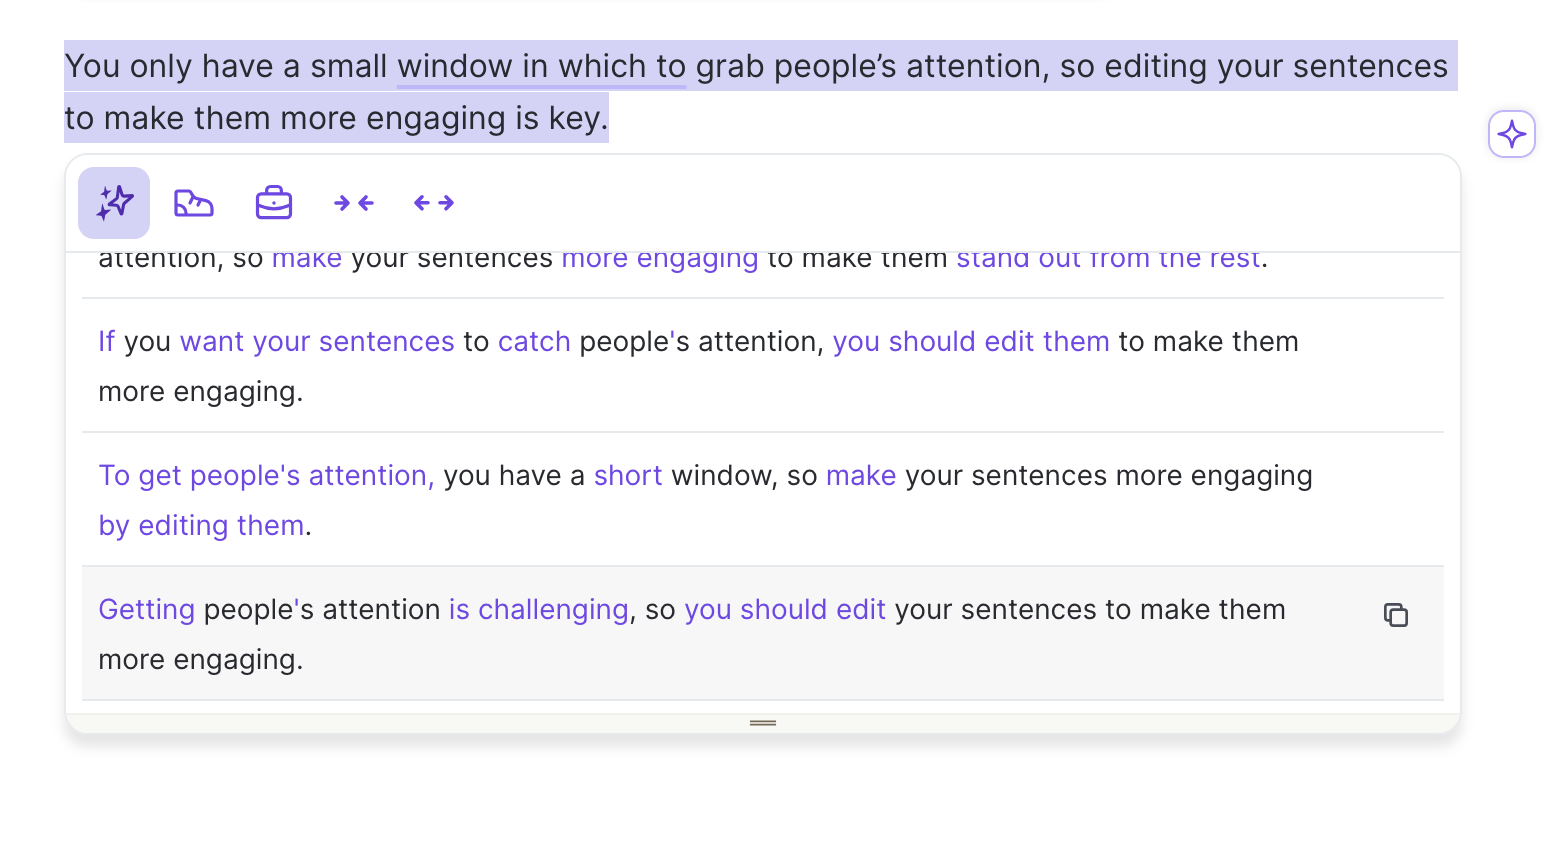Click the purple phrase "is challenging"
Viewport: 1562px width, 848px height.
(x=538, y=610)
